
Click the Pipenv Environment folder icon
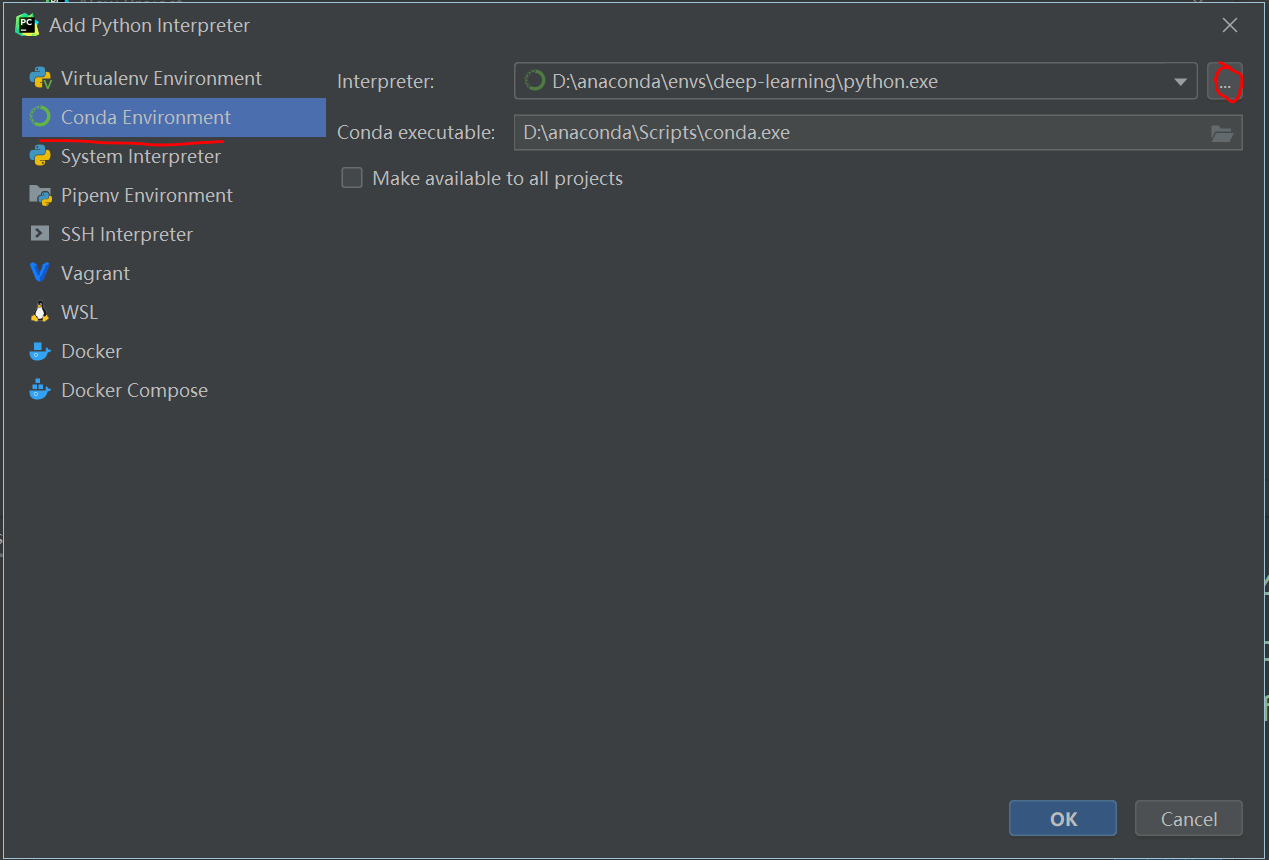point(40,195)
